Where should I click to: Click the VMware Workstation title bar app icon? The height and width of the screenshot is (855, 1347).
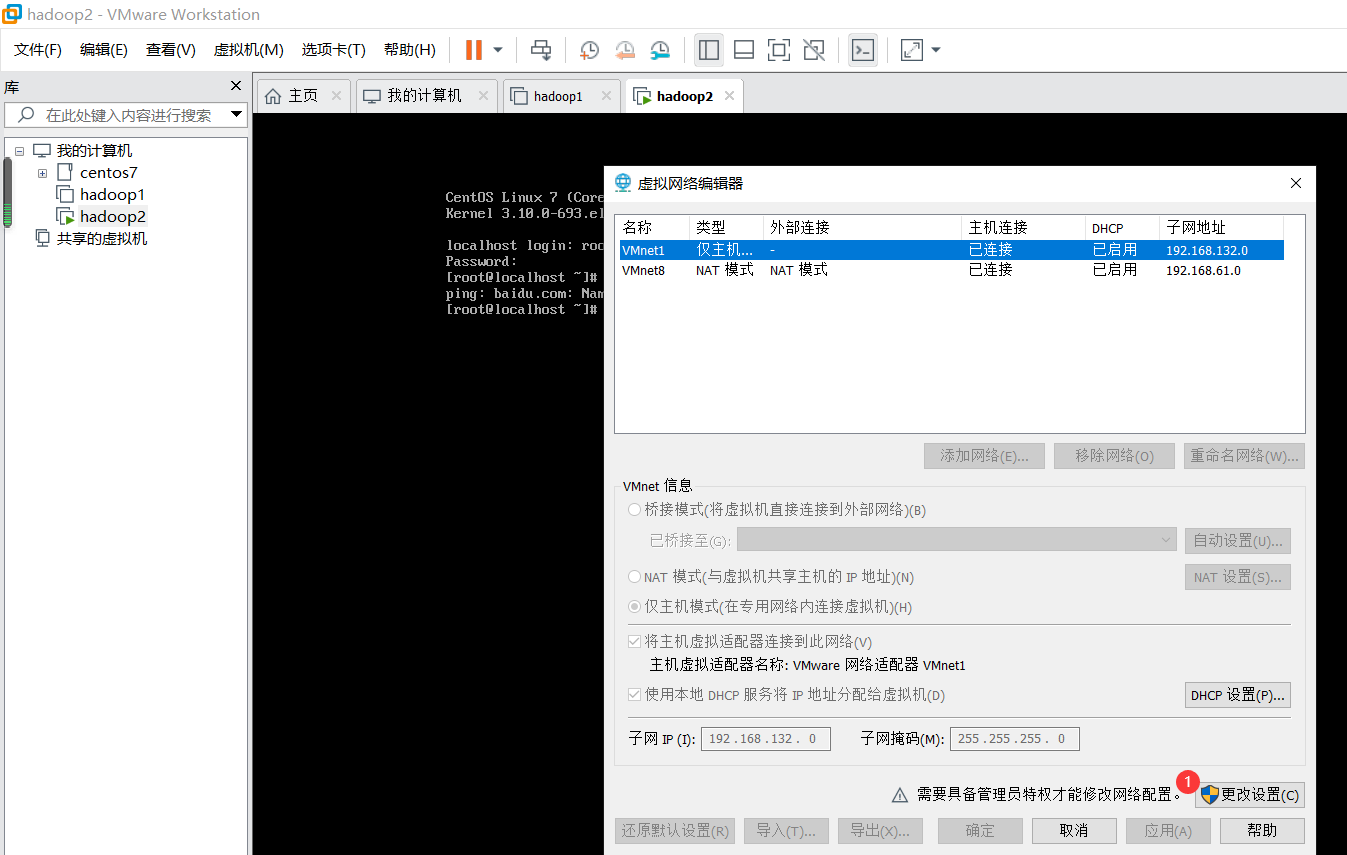point(13,14)
